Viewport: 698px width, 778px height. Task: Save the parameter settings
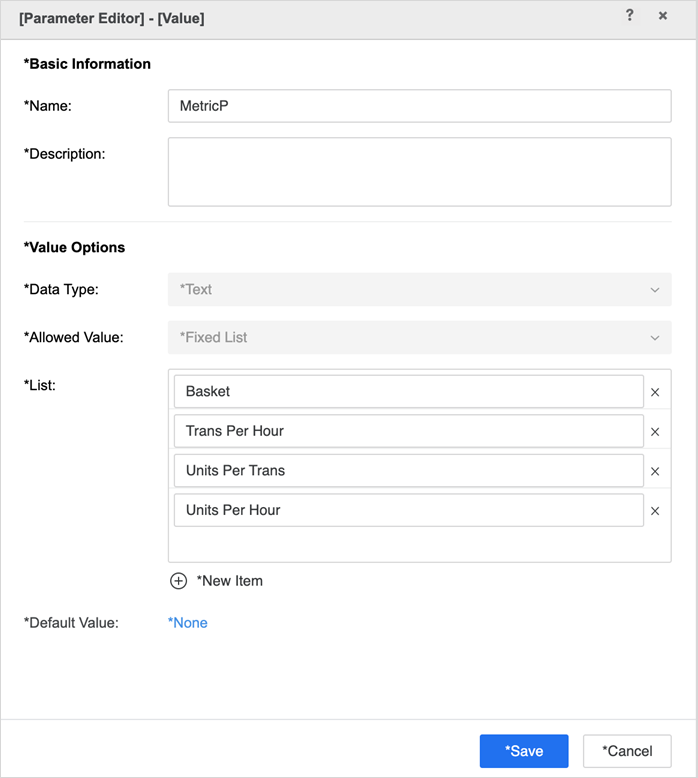tap(524, 751)
